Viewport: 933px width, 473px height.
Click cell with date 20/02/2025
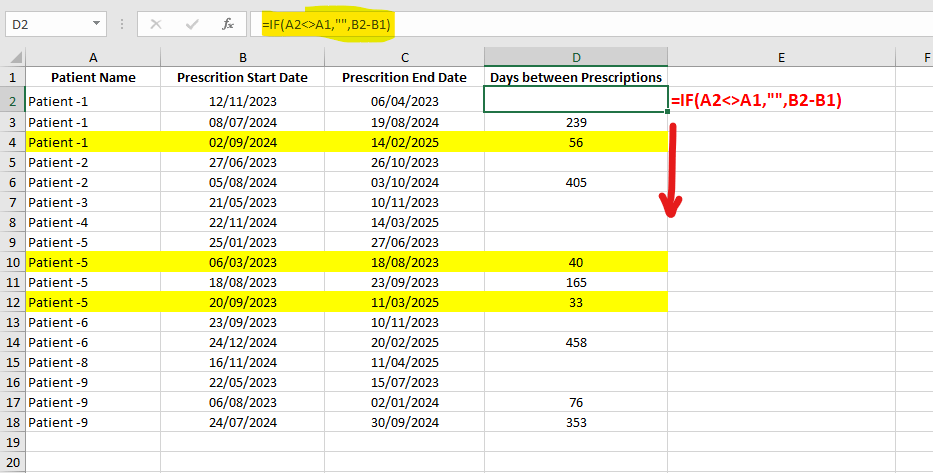[405, 343]
